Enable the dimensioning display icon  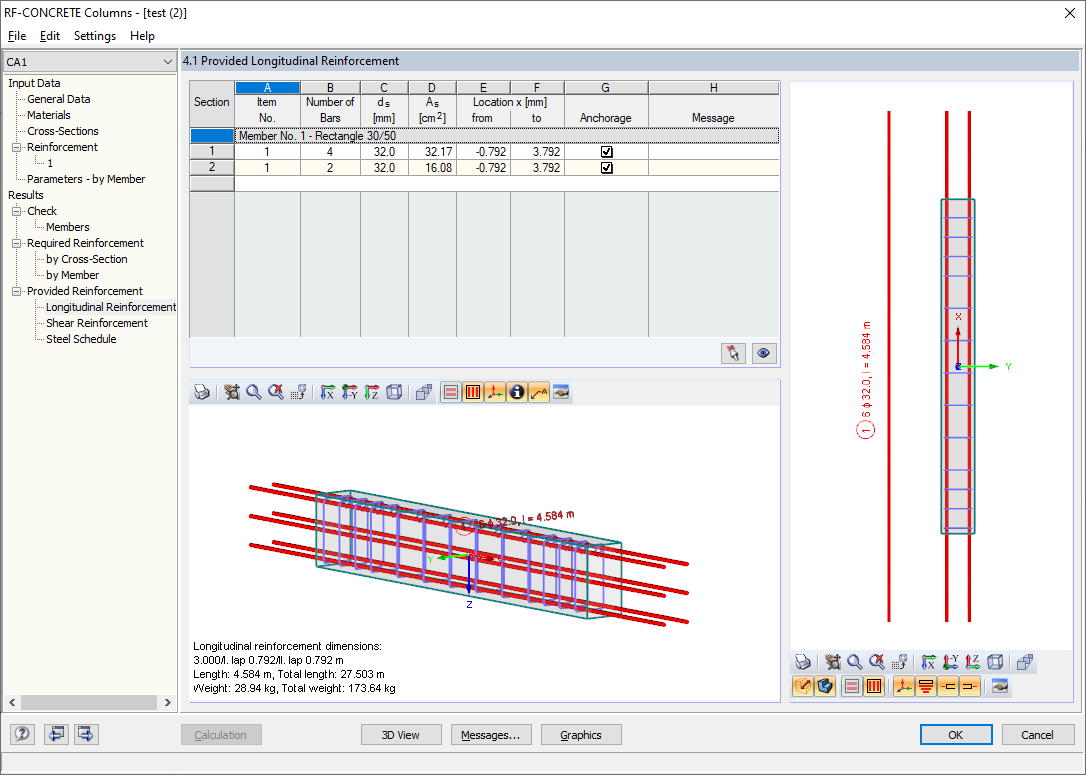pos(539,392)
